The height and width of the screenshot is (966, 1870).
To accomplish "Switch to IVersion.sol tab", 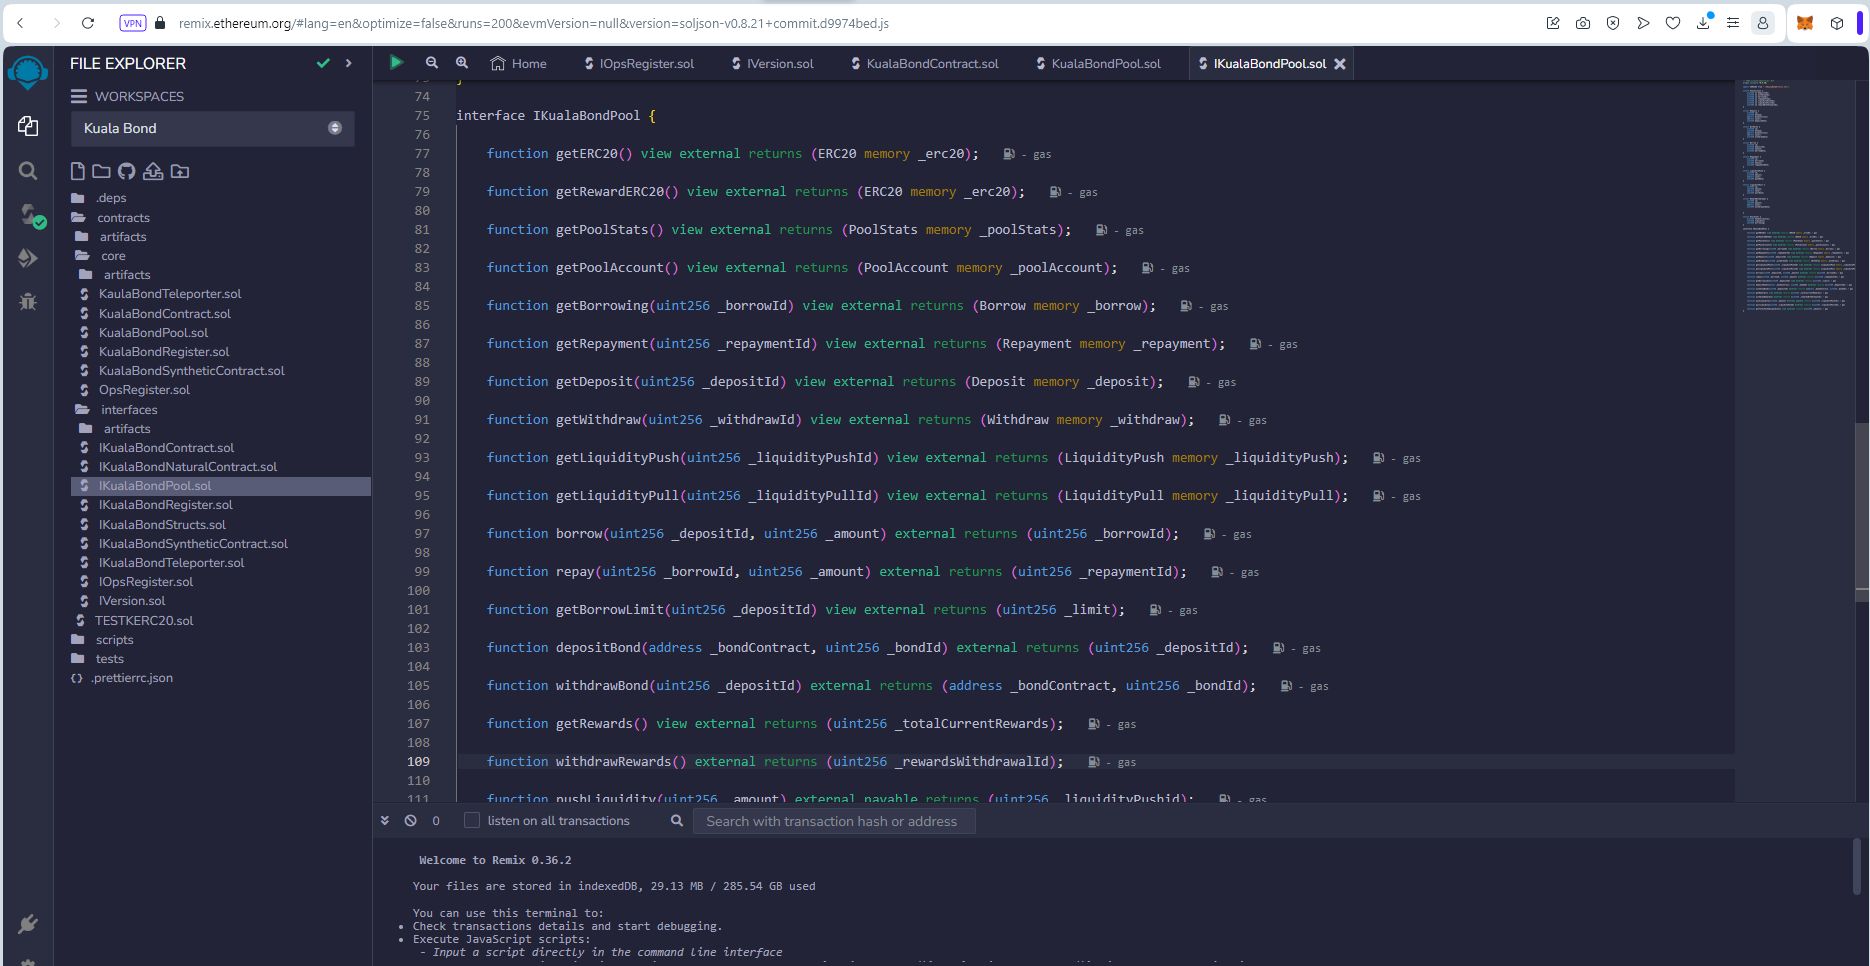I will pyautogui.click(x=772, y=63).
